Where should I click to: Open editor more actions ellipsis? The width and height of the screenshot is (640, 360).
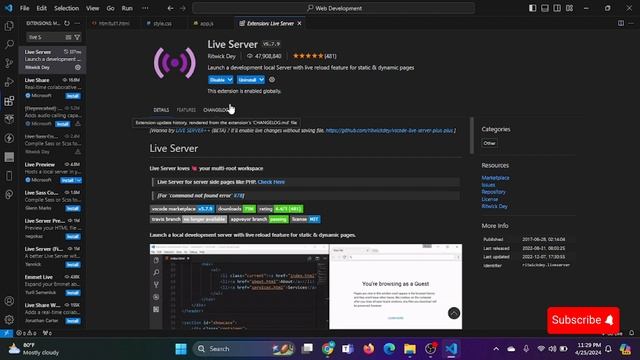(631, 23)
